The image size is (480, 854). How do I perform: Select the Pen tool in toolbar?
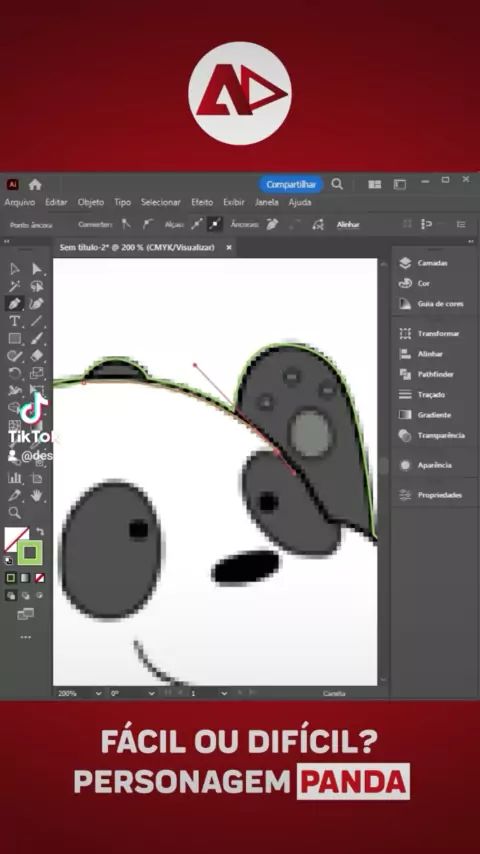click(15, 303)
